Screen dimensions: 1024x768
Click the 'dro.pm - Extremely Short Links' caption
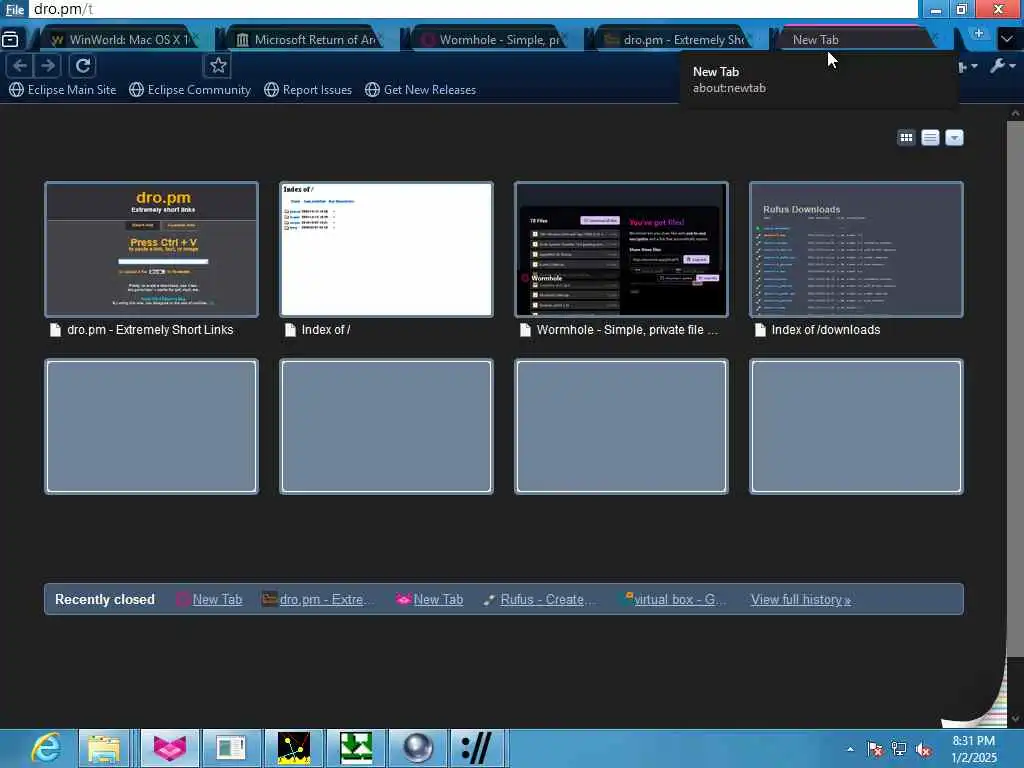[x=150, y=330]
